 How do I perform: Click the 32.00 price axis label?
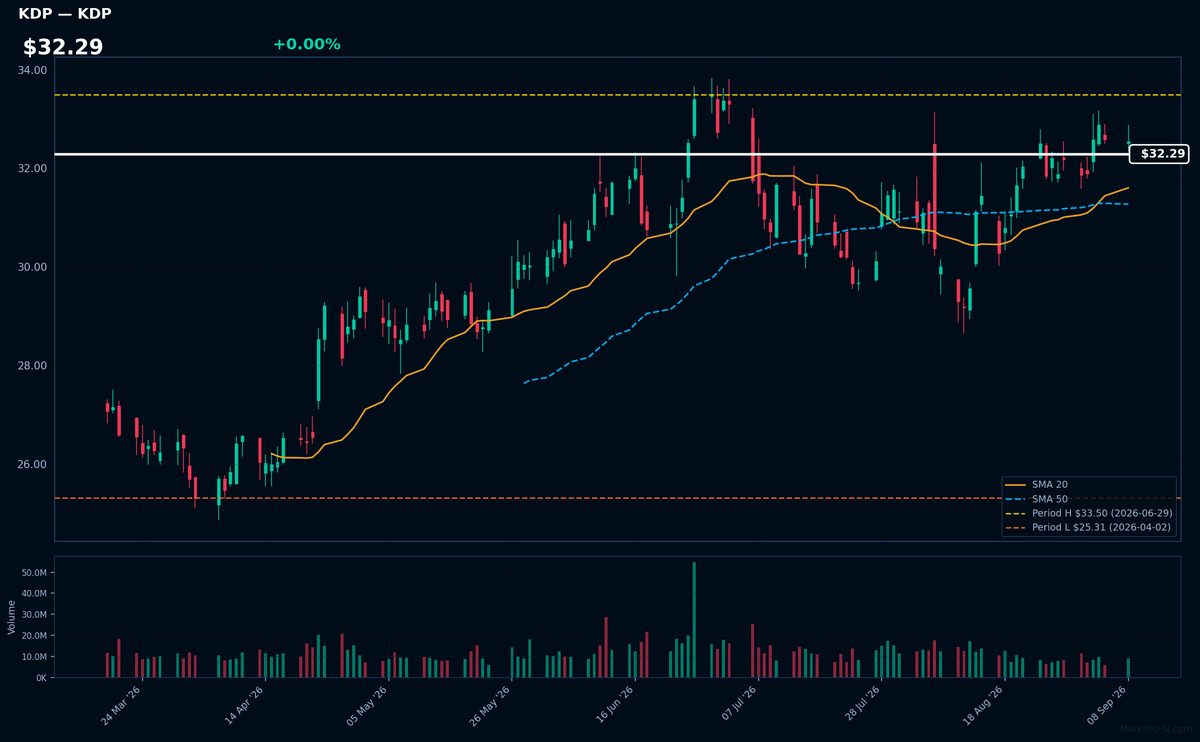click(32, 168)
